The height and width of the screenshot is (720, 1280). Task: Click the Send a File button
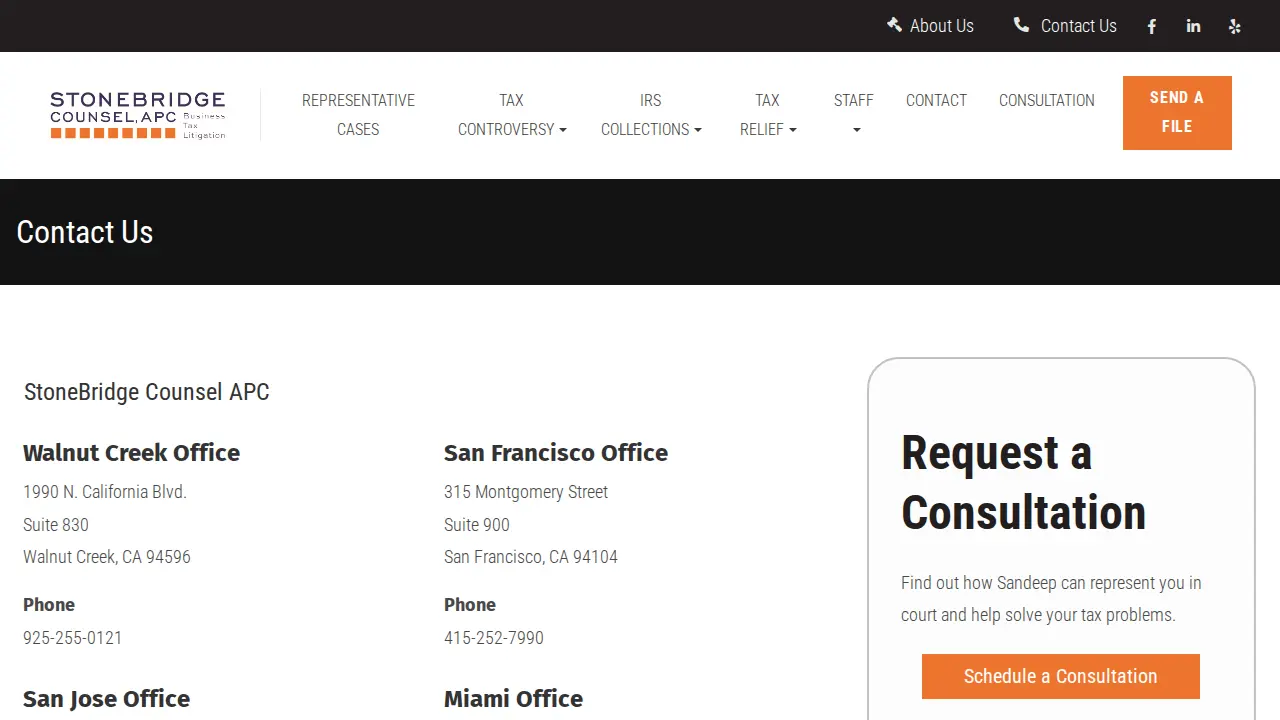click(x=1177, y=113)
